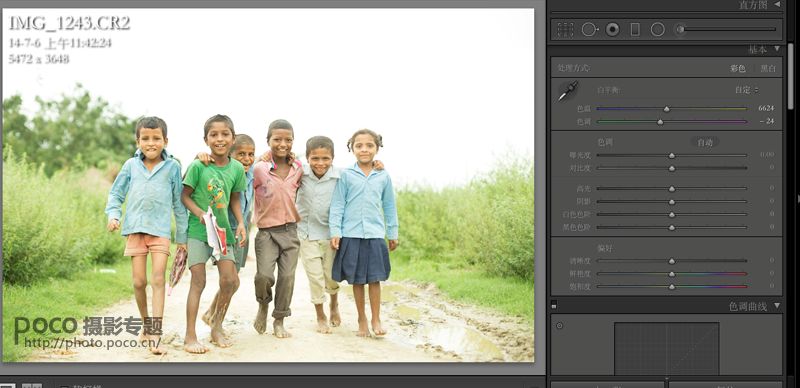Select the Crop Overlay tool
This screenshot has width=800, height=388.
coord(565,30)
